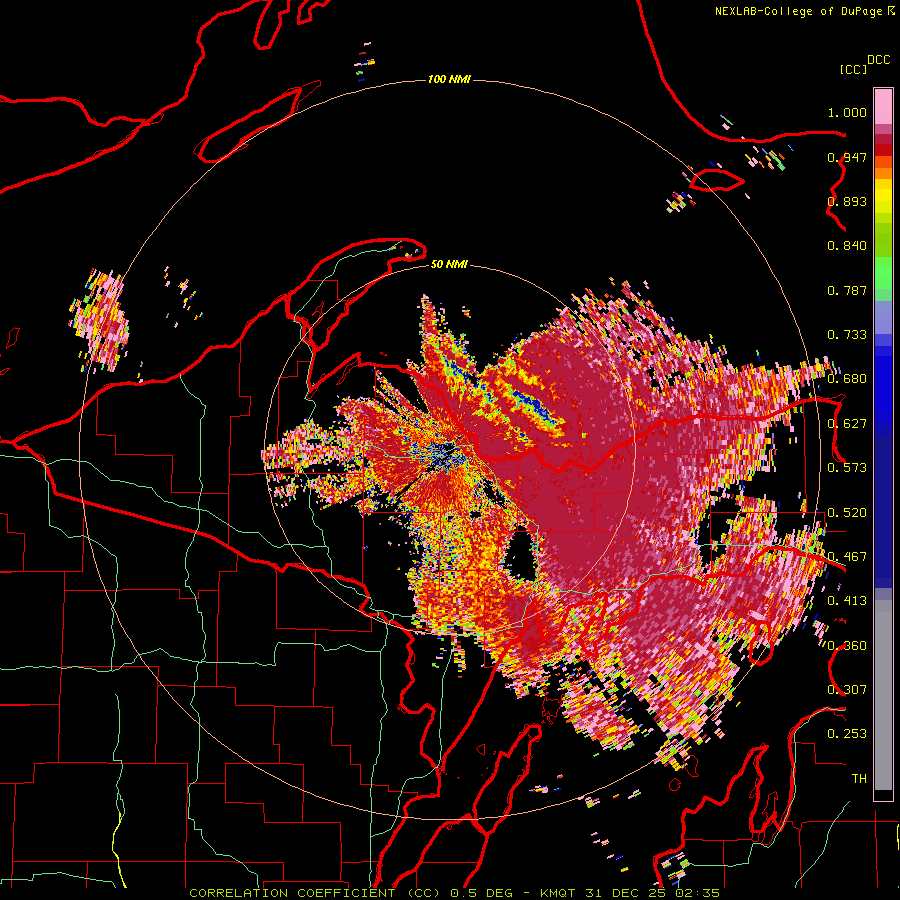Click the 0.787 scale value

click(x=847, y=290)
